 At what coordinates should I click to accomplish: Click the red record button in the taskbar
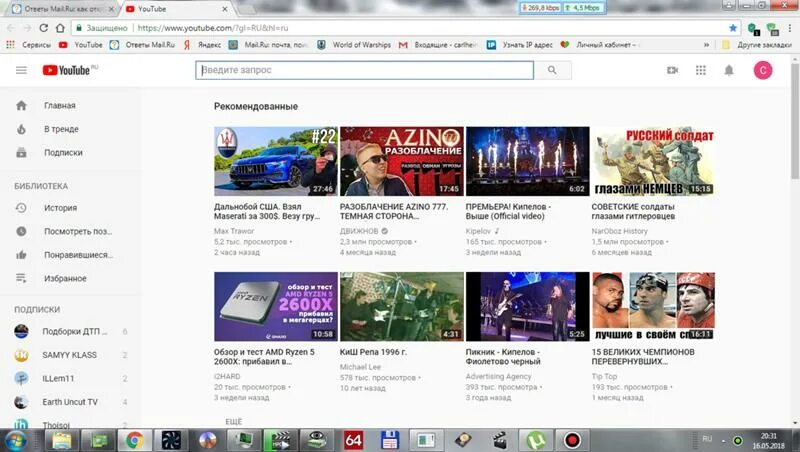click(x=572, y=440)
